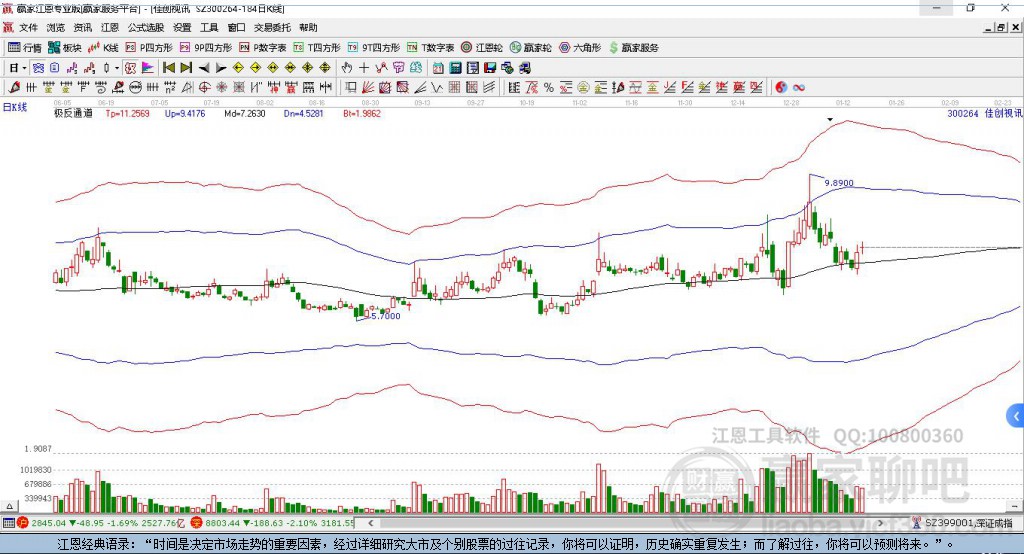Select the crosshair cursor tool
1024x554 pixels.
[x=364, y=68]
